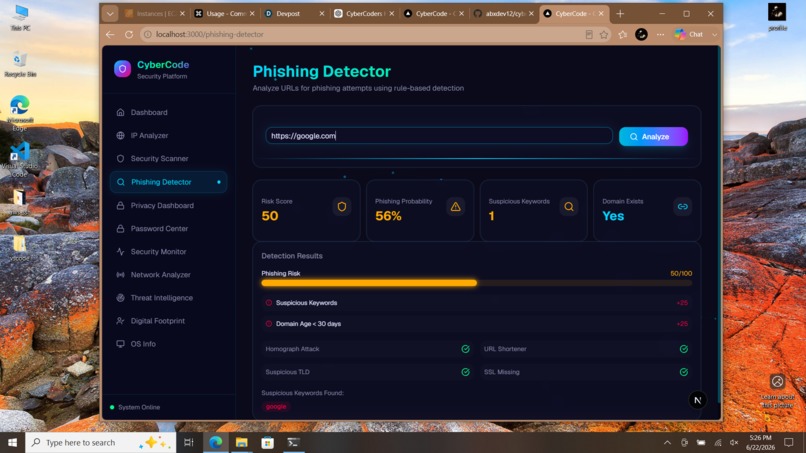
Task: Click the Security Monitor pulse icon
Action: coord(120,251)
